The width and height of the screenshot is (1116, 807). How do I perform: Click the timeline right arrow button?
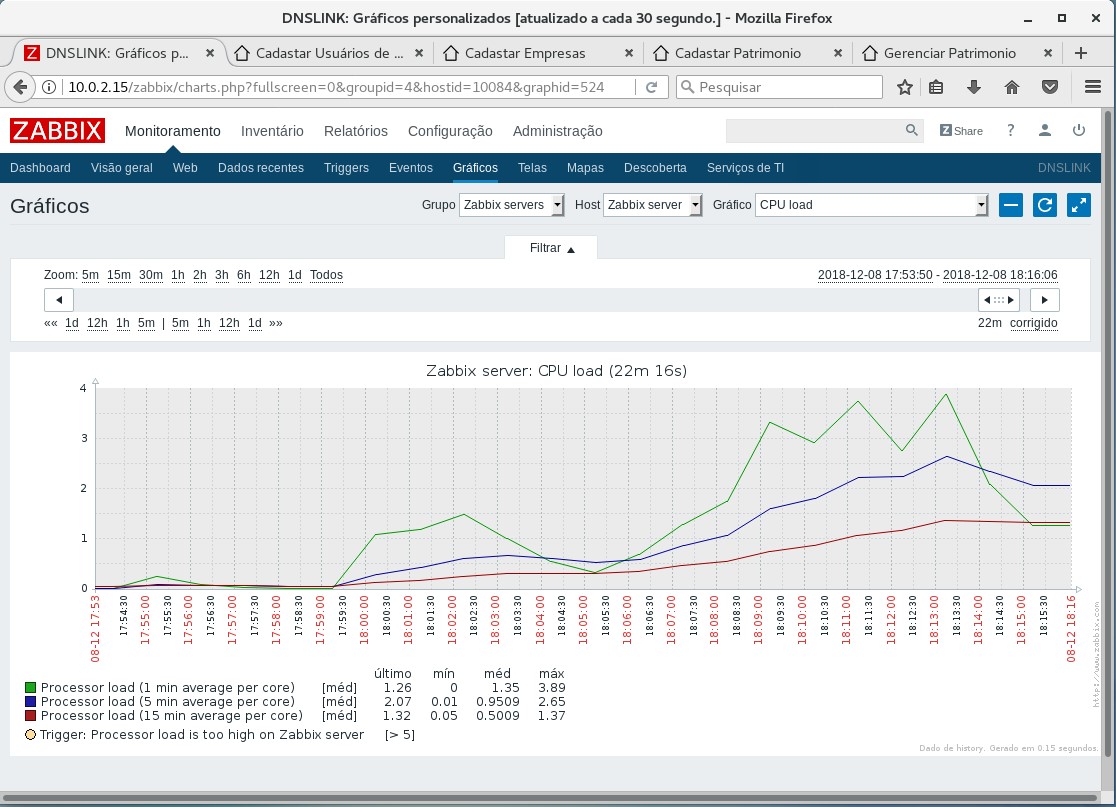click(1044, 300)
